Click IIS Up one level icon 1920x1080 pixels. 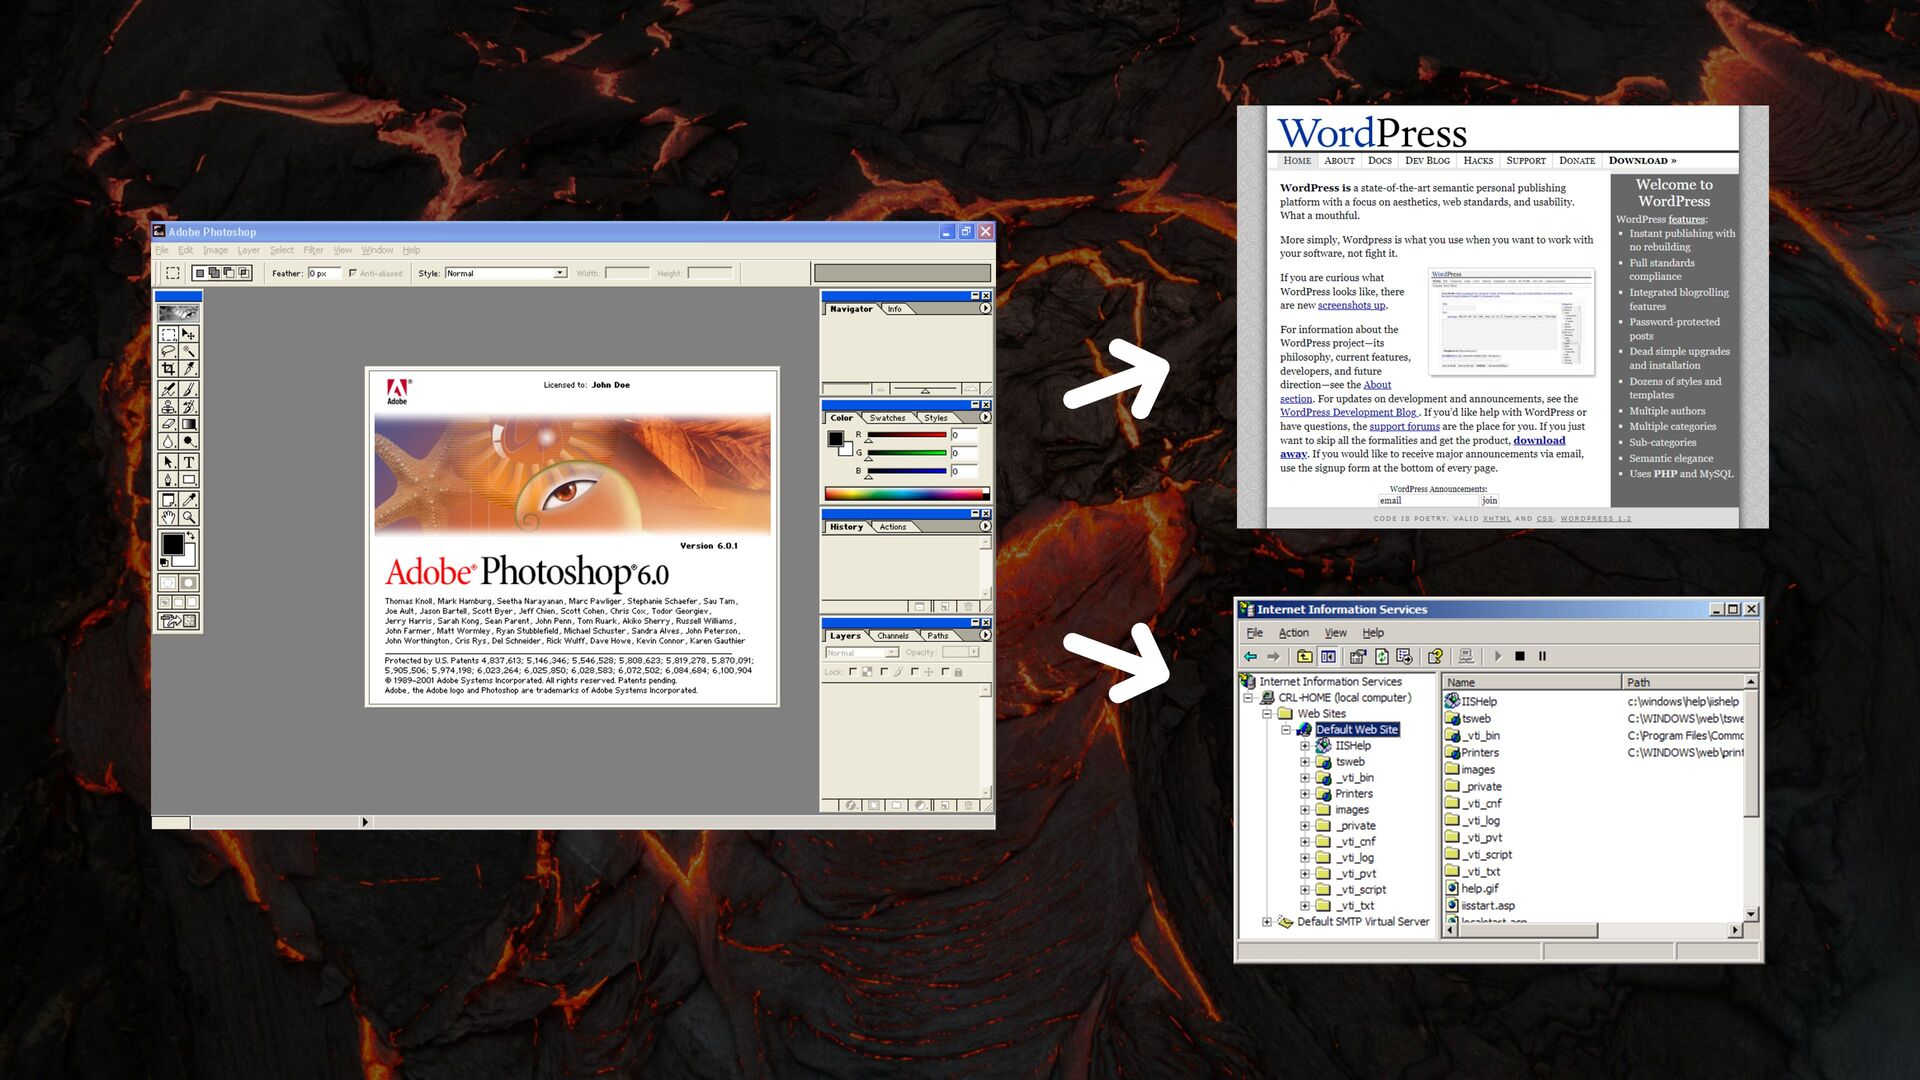click(1304, 657)
